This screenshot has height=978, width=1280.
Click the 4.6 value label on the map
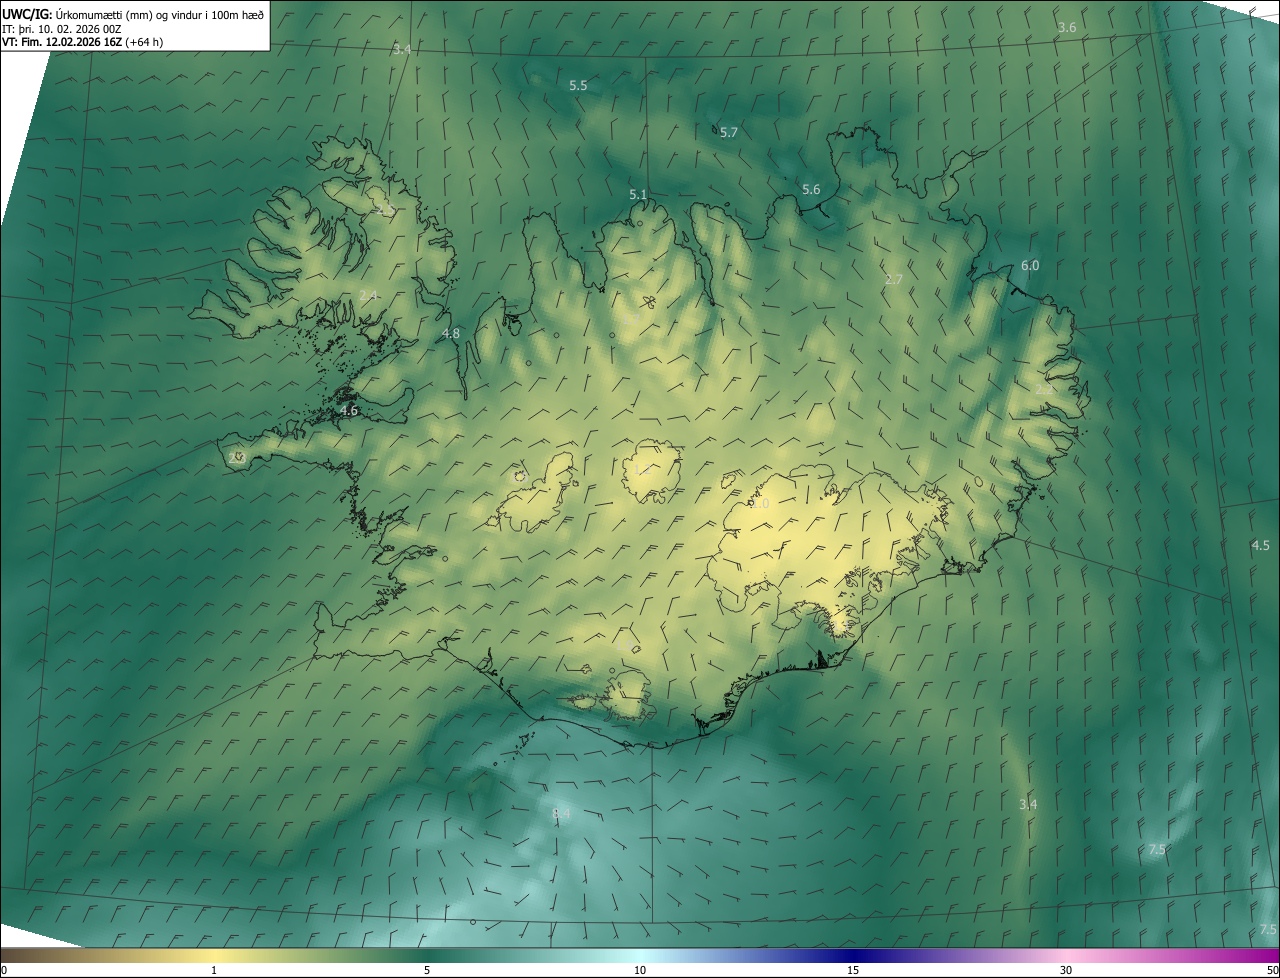point(349,411)
